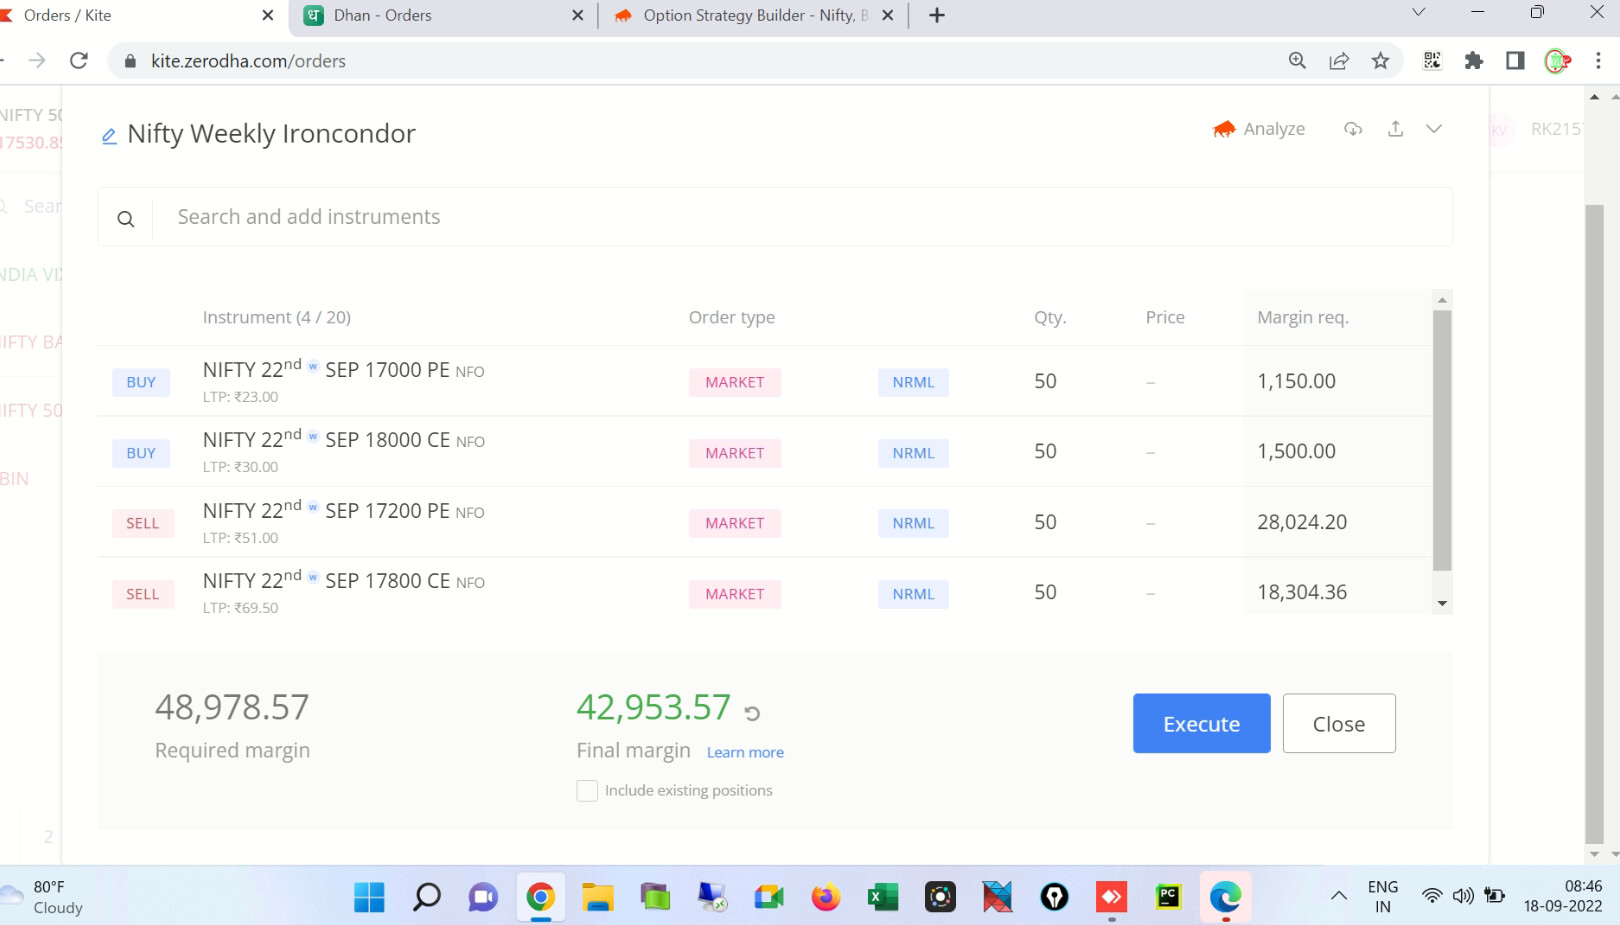1620x925 pixels.
Task: Click the zoom magnifier icon in address bar
Action: (x=1297, y=61)
